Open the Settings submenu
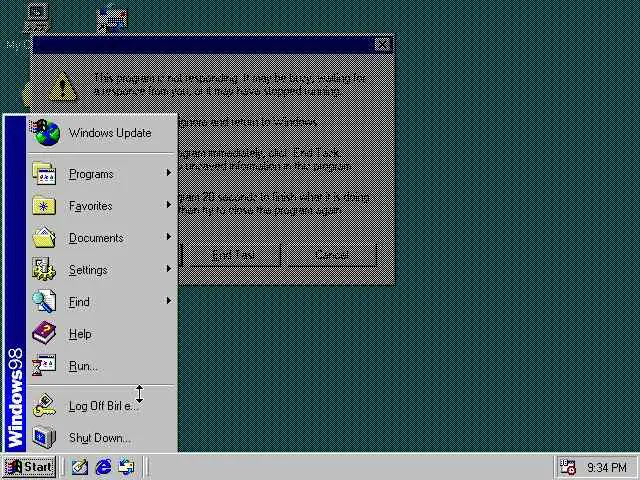The width and height of the screenshot is (640, 480). pyautogui.click(x=102, y=269)
